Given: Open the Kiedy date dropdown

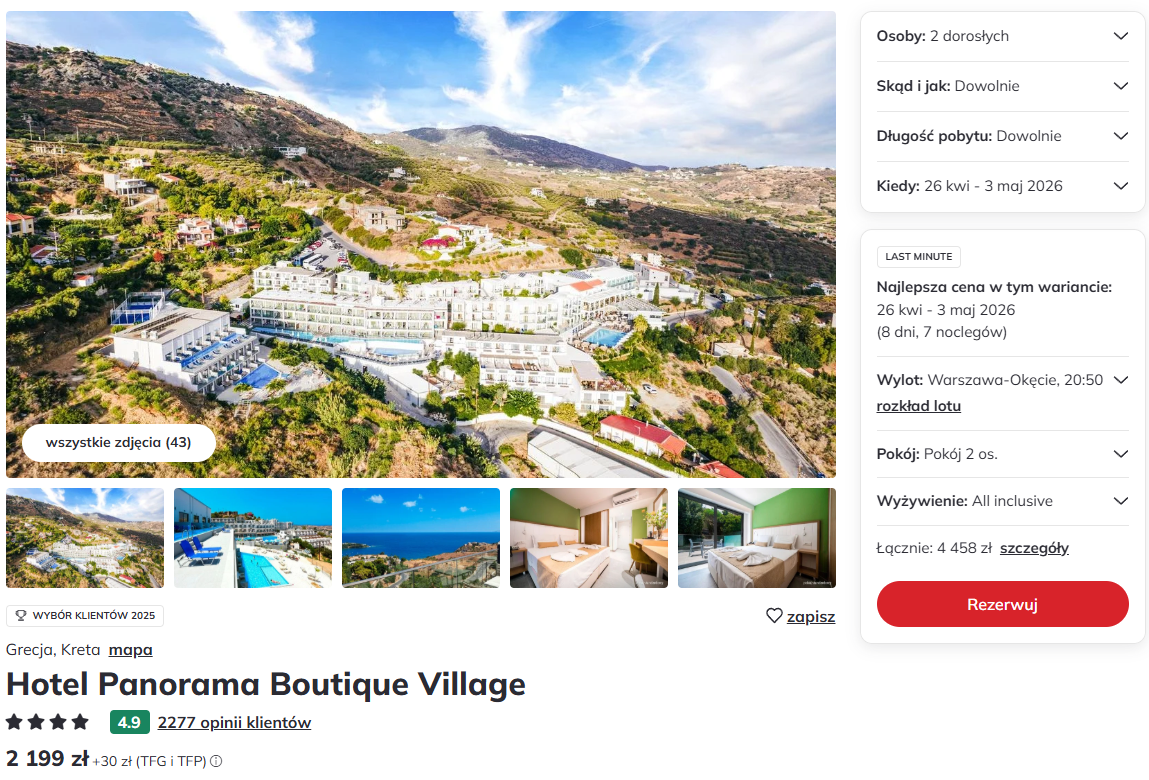Looking at the screenshot, I should [1120, 186].
